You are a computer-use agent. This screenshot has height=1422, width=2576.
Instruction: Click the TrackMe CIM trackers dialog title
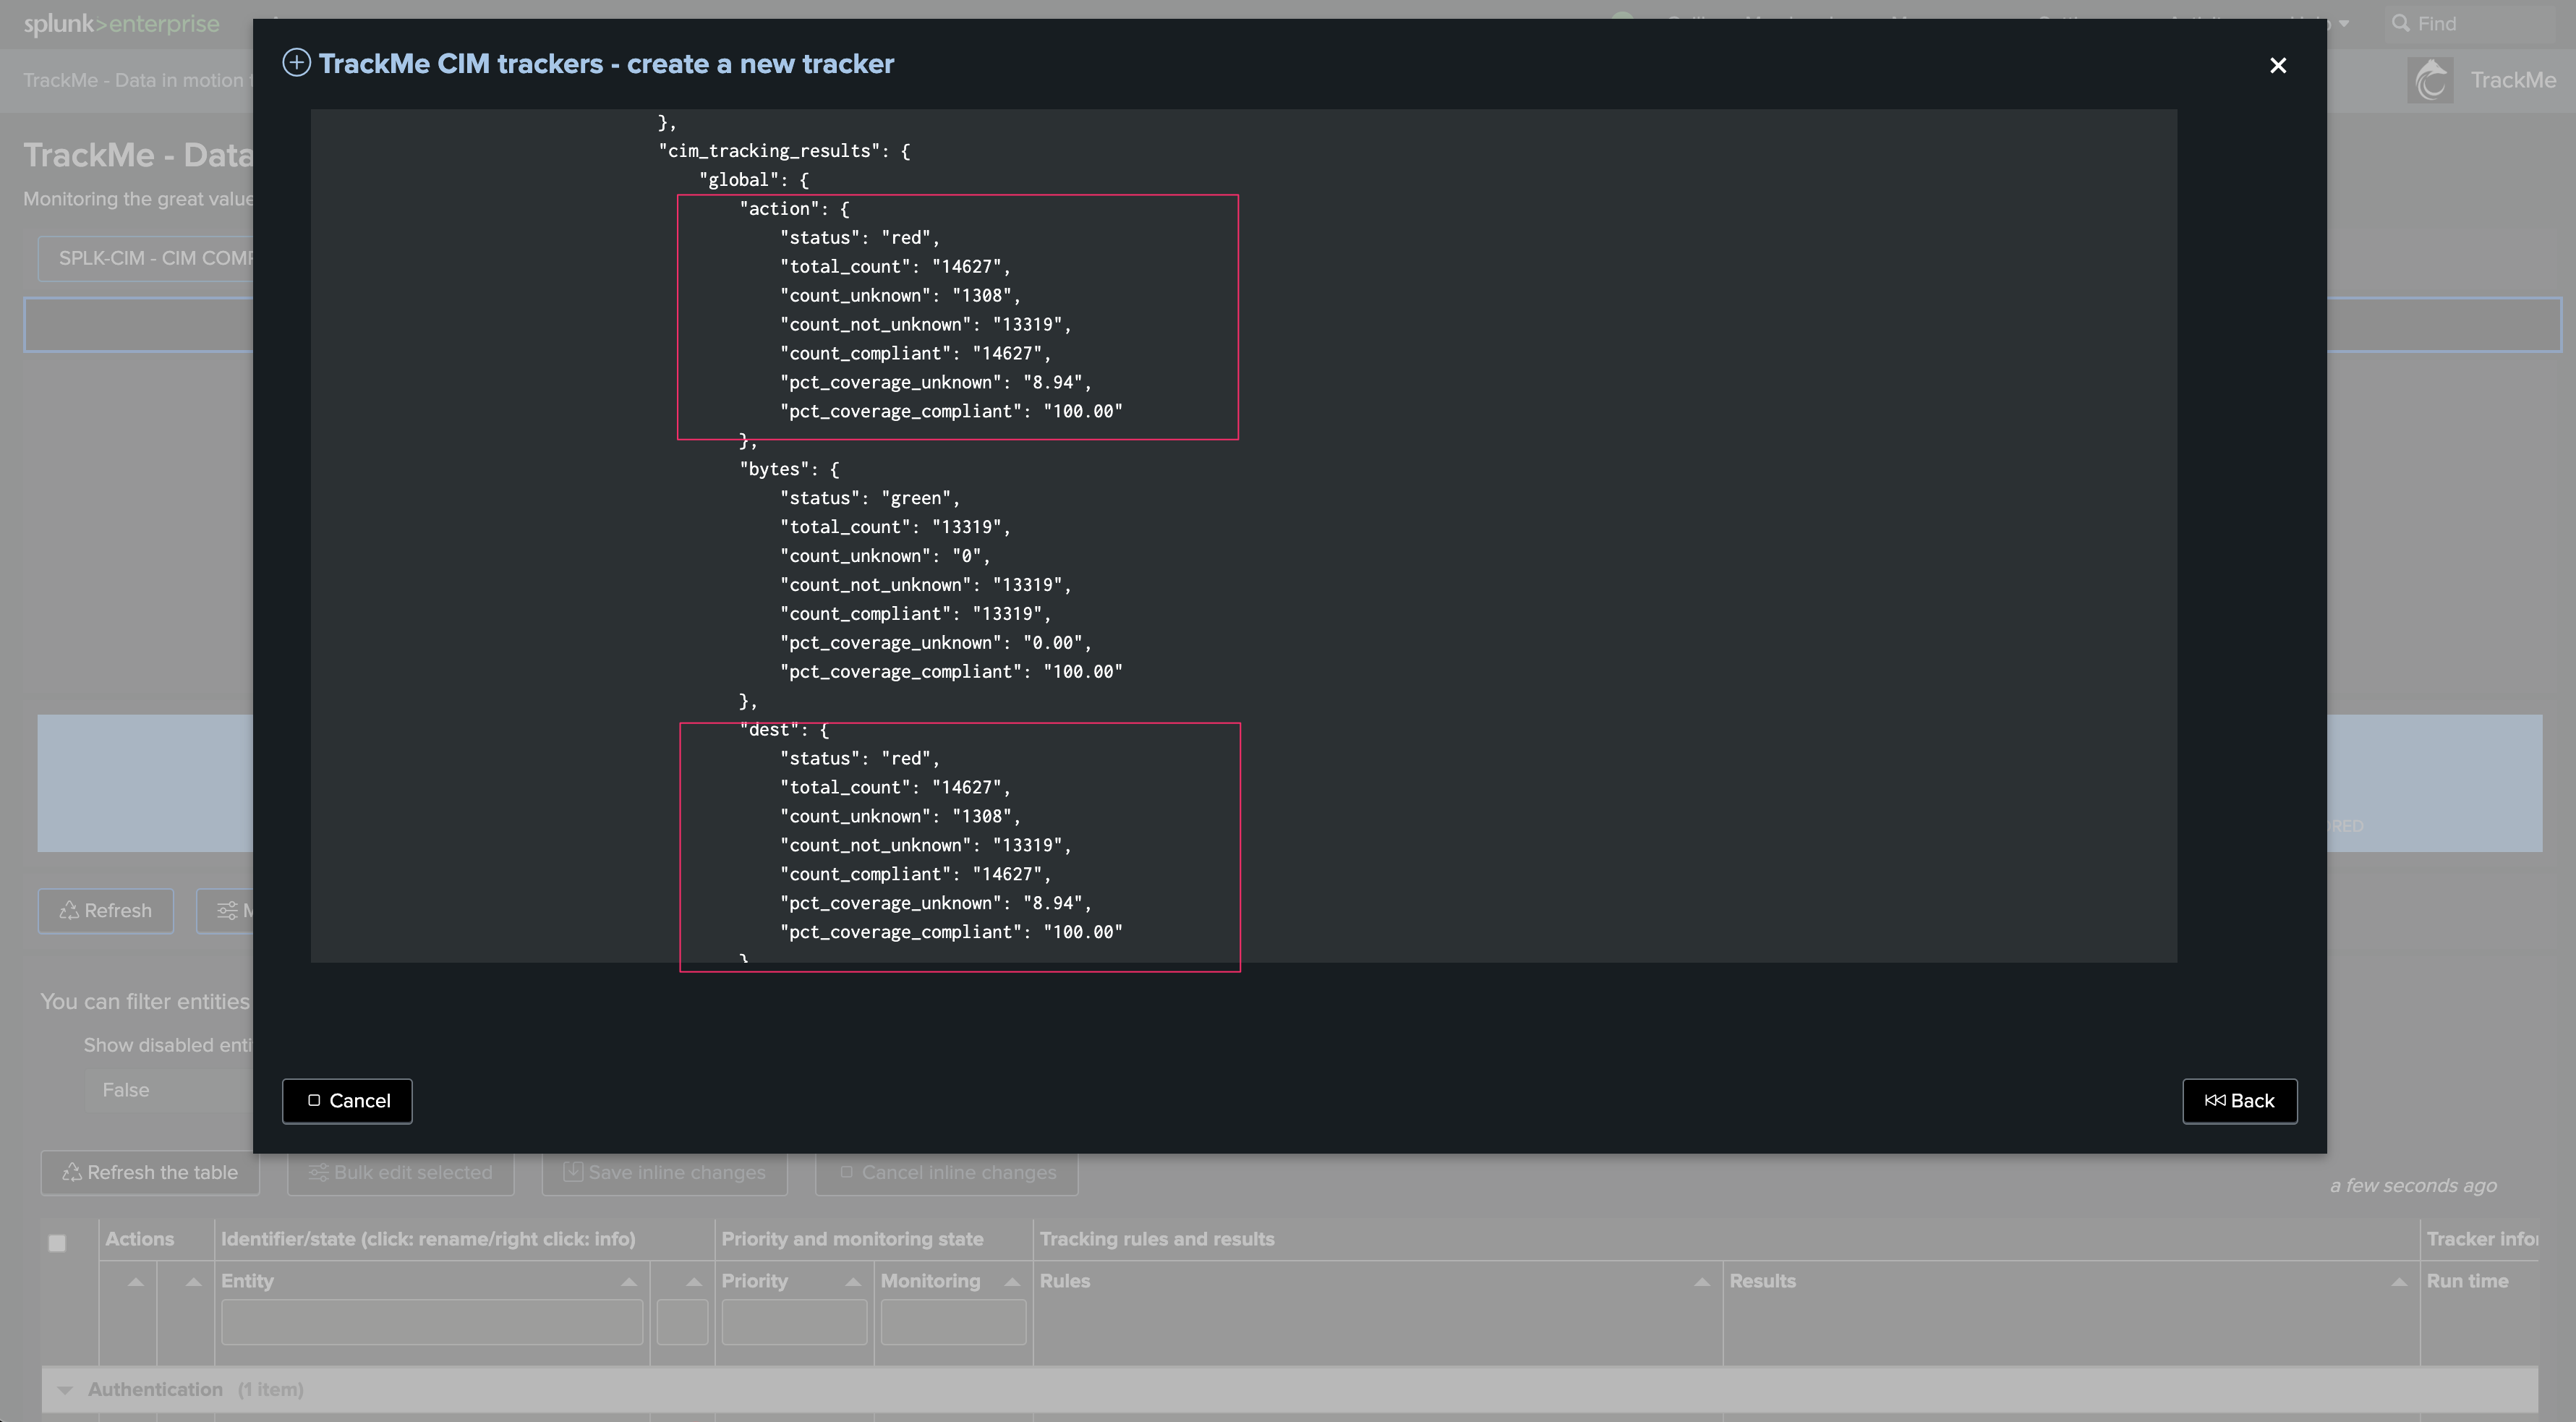tap(606, 64)
